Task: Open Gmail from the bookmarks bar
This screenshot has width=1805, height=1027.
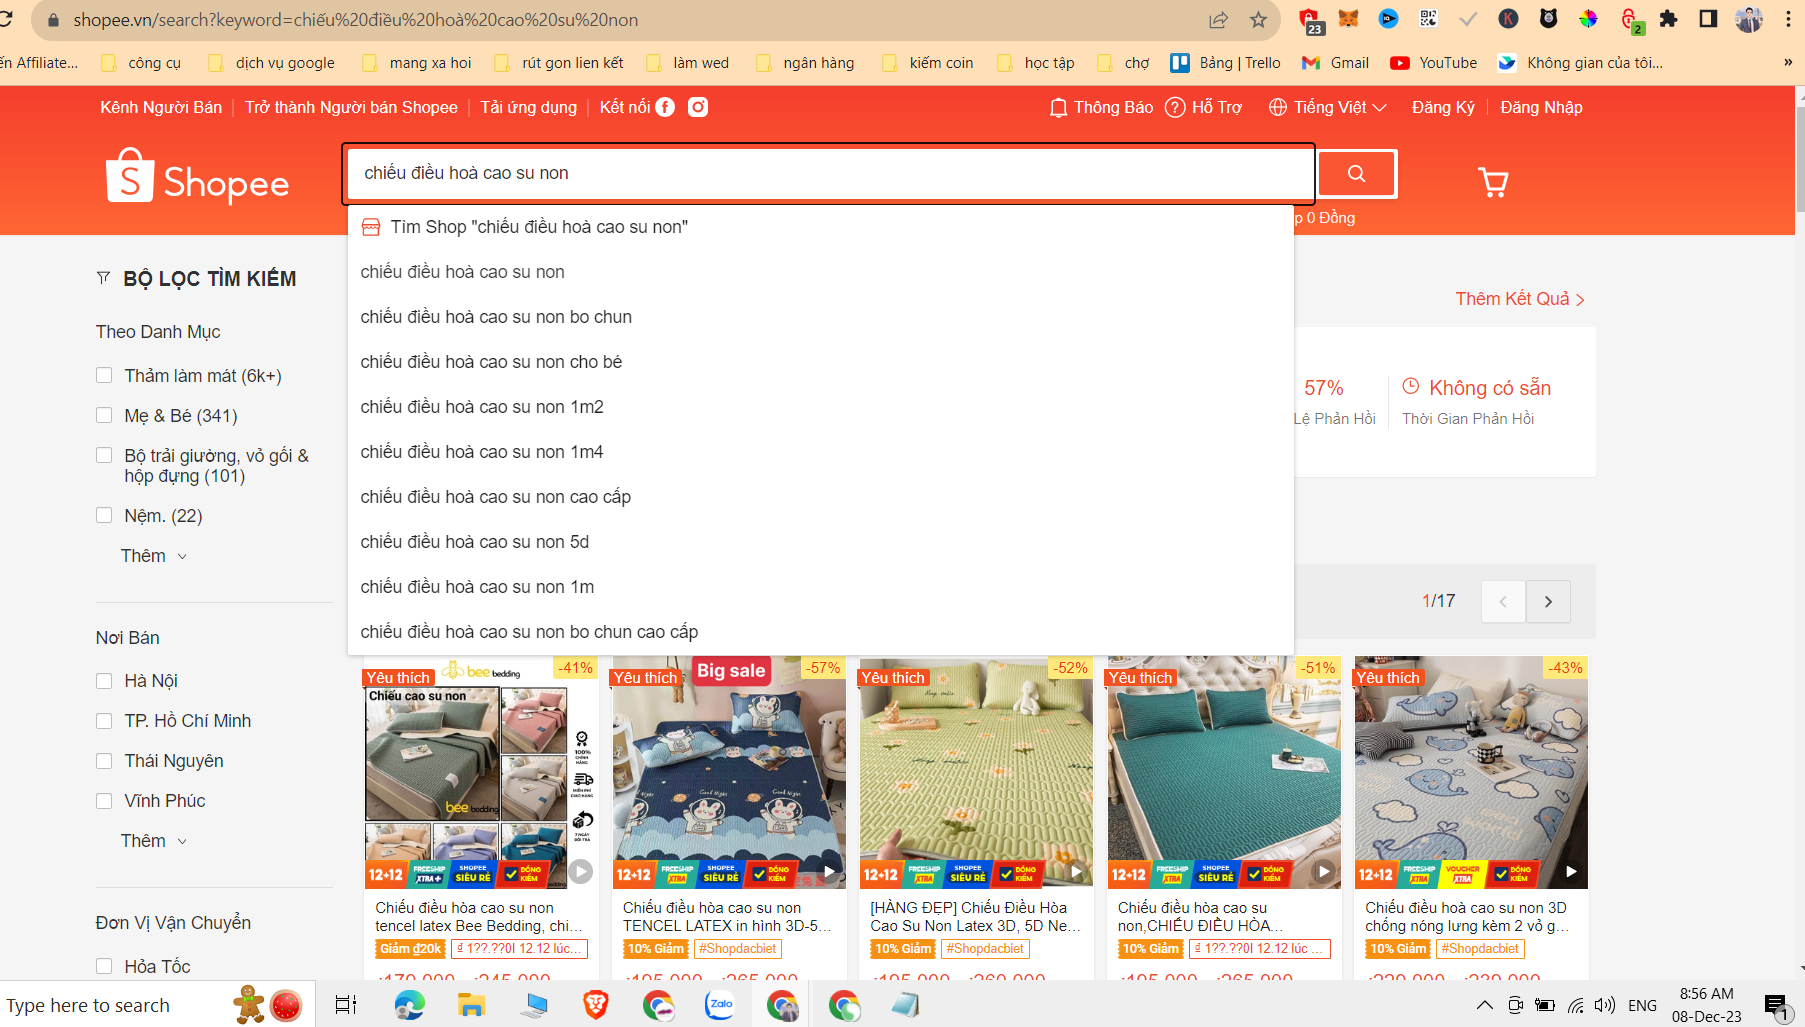Action: [x=1334, y=62]
